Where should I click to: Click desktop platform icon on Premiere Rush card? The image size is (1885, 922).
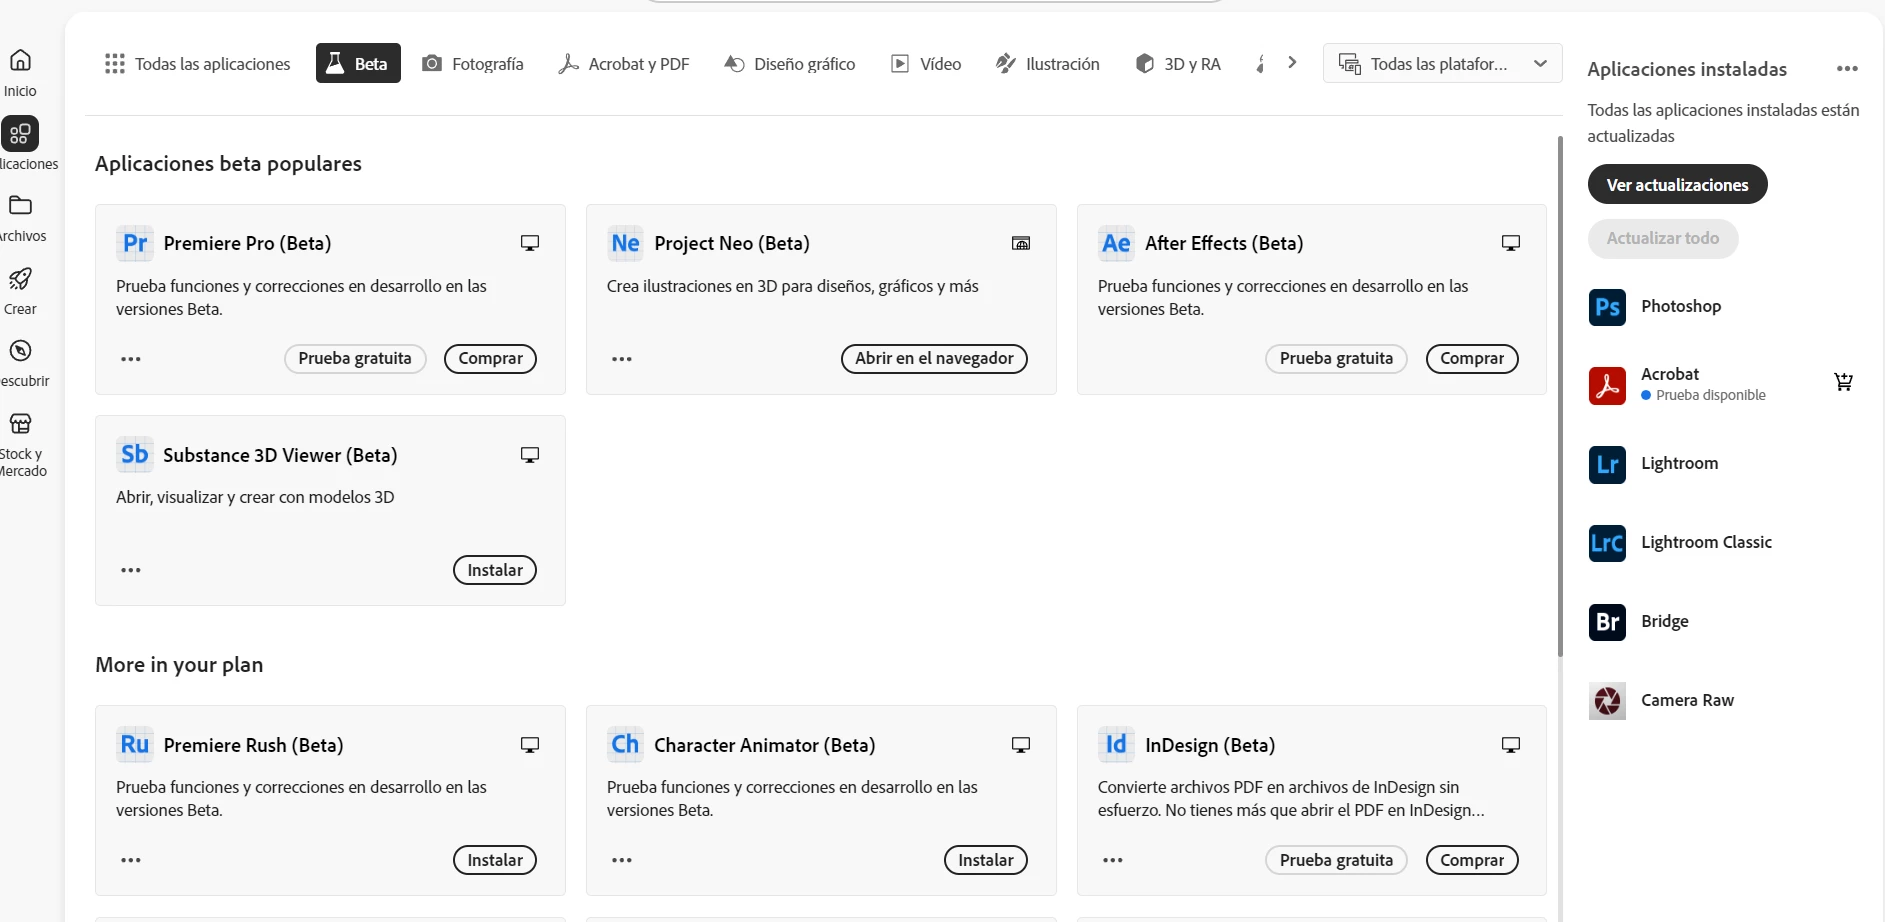coord(530,745)
